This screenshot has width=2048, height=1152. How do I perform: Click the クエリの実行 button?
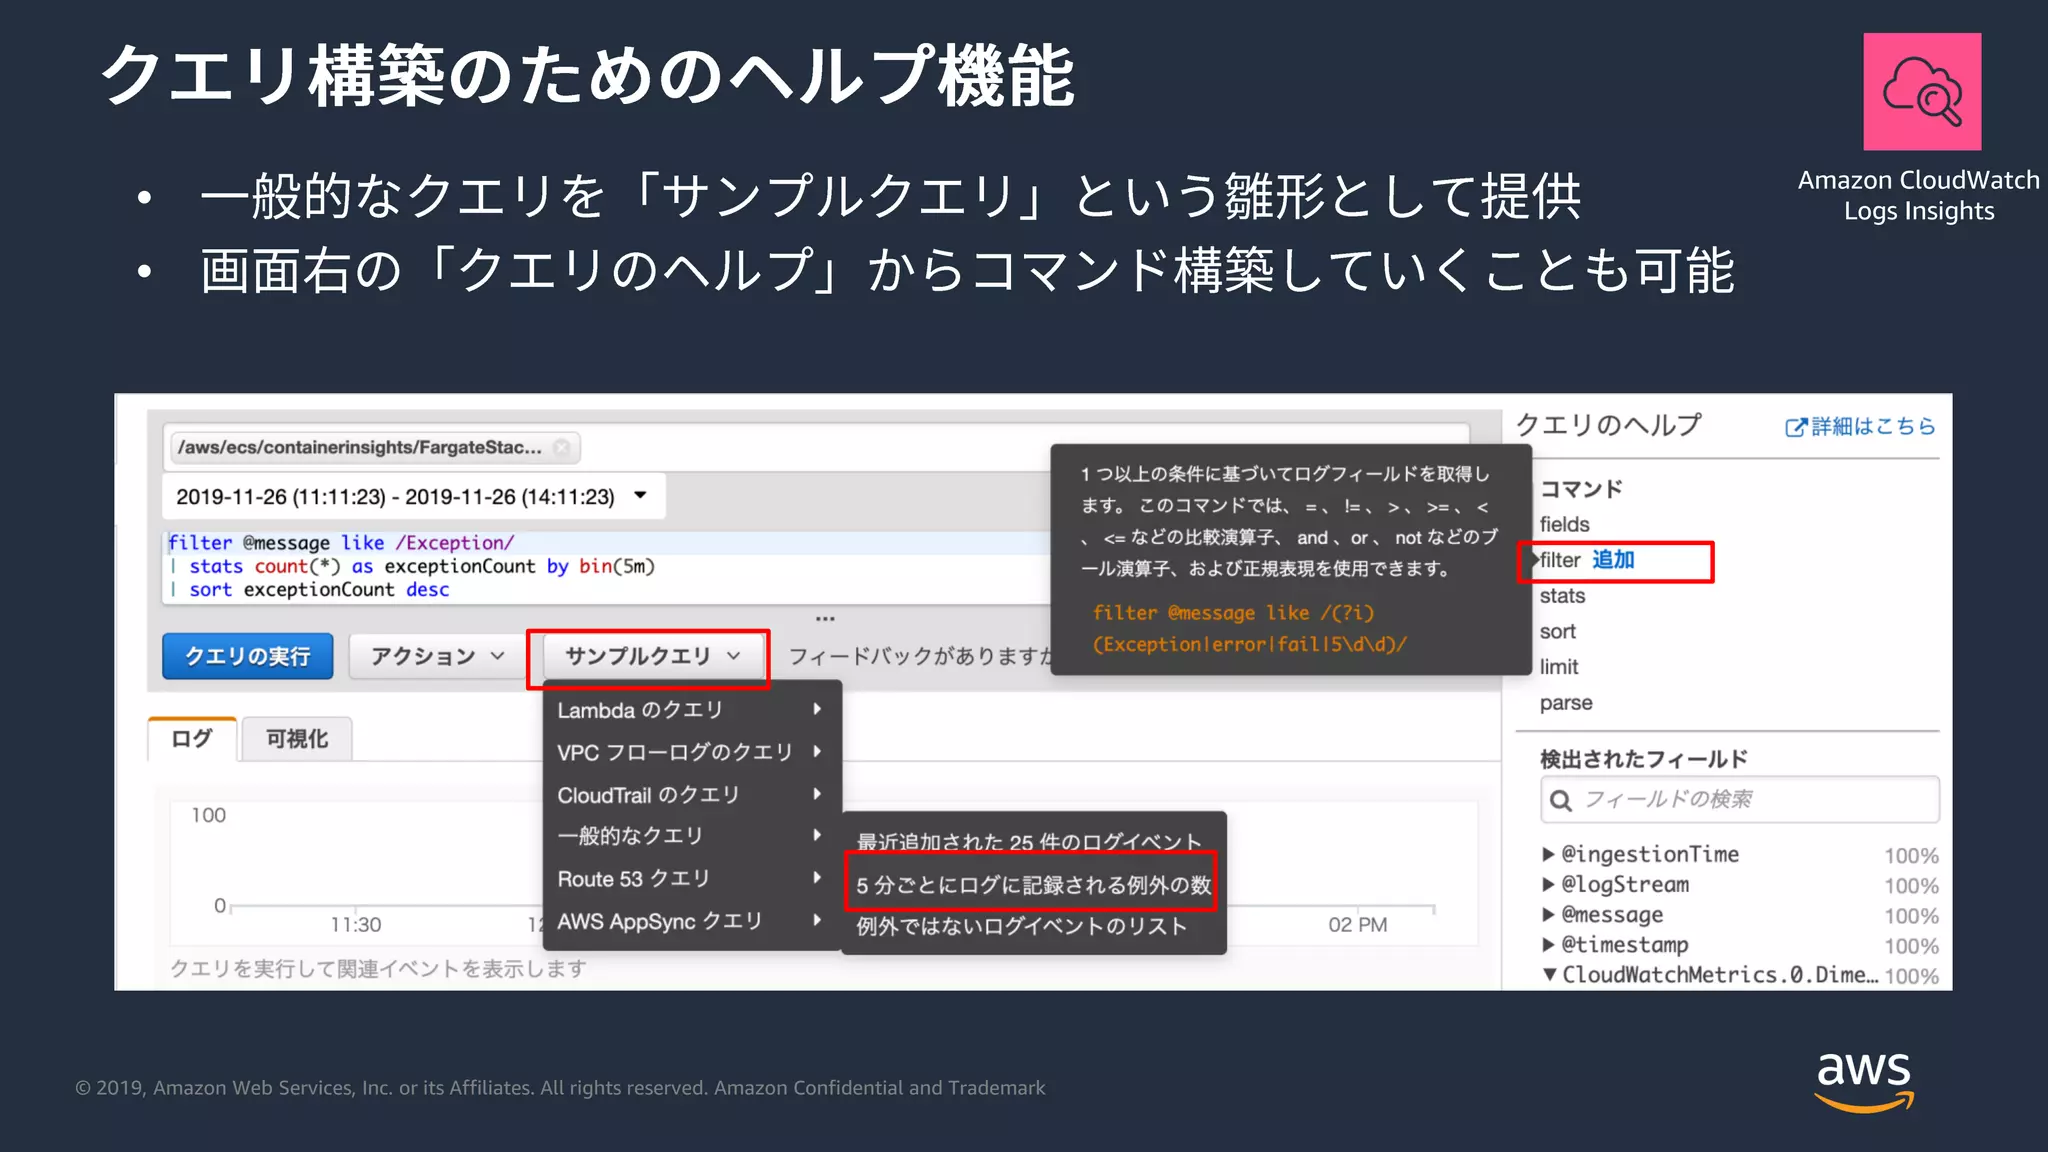pos(247,657)
